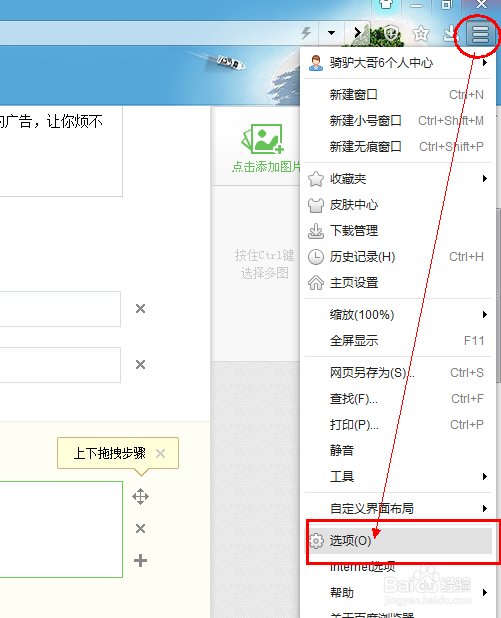Viewport: 501px width, 618px height.
Task: Select 新建小号窗口 menu item
Action: (x=398, y=121)
